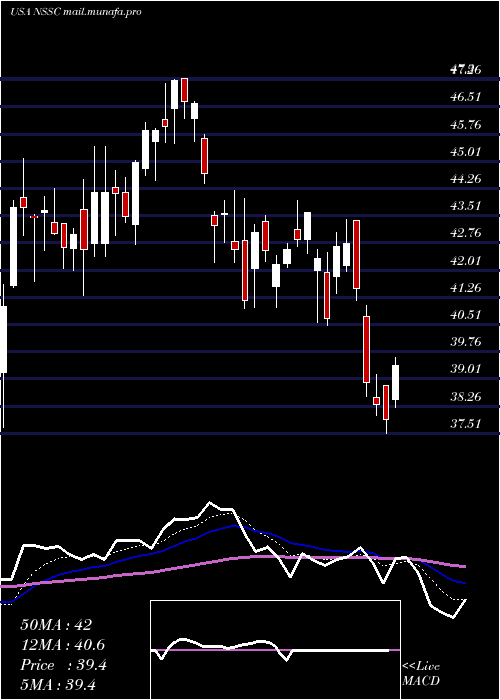This screenshot has height=700, width=500.
Task: Click the '50MA : 42' indicator text
Action: (56, 625)
